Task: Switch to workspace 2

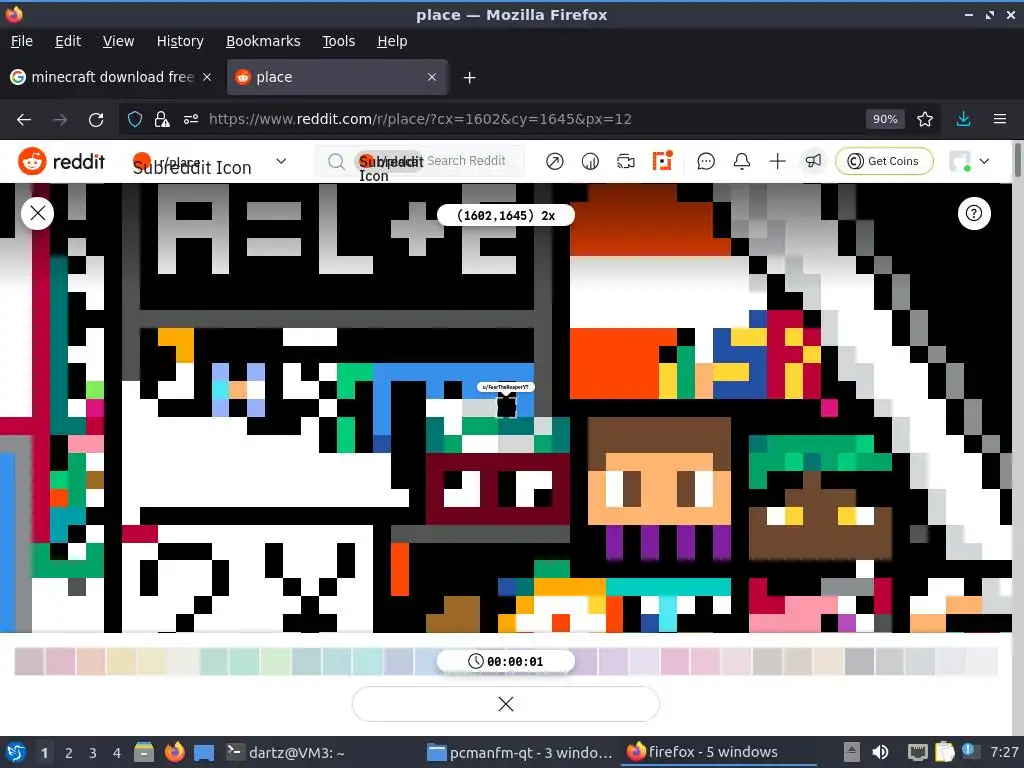Action: pyautogui.click(x=69, y=753)
